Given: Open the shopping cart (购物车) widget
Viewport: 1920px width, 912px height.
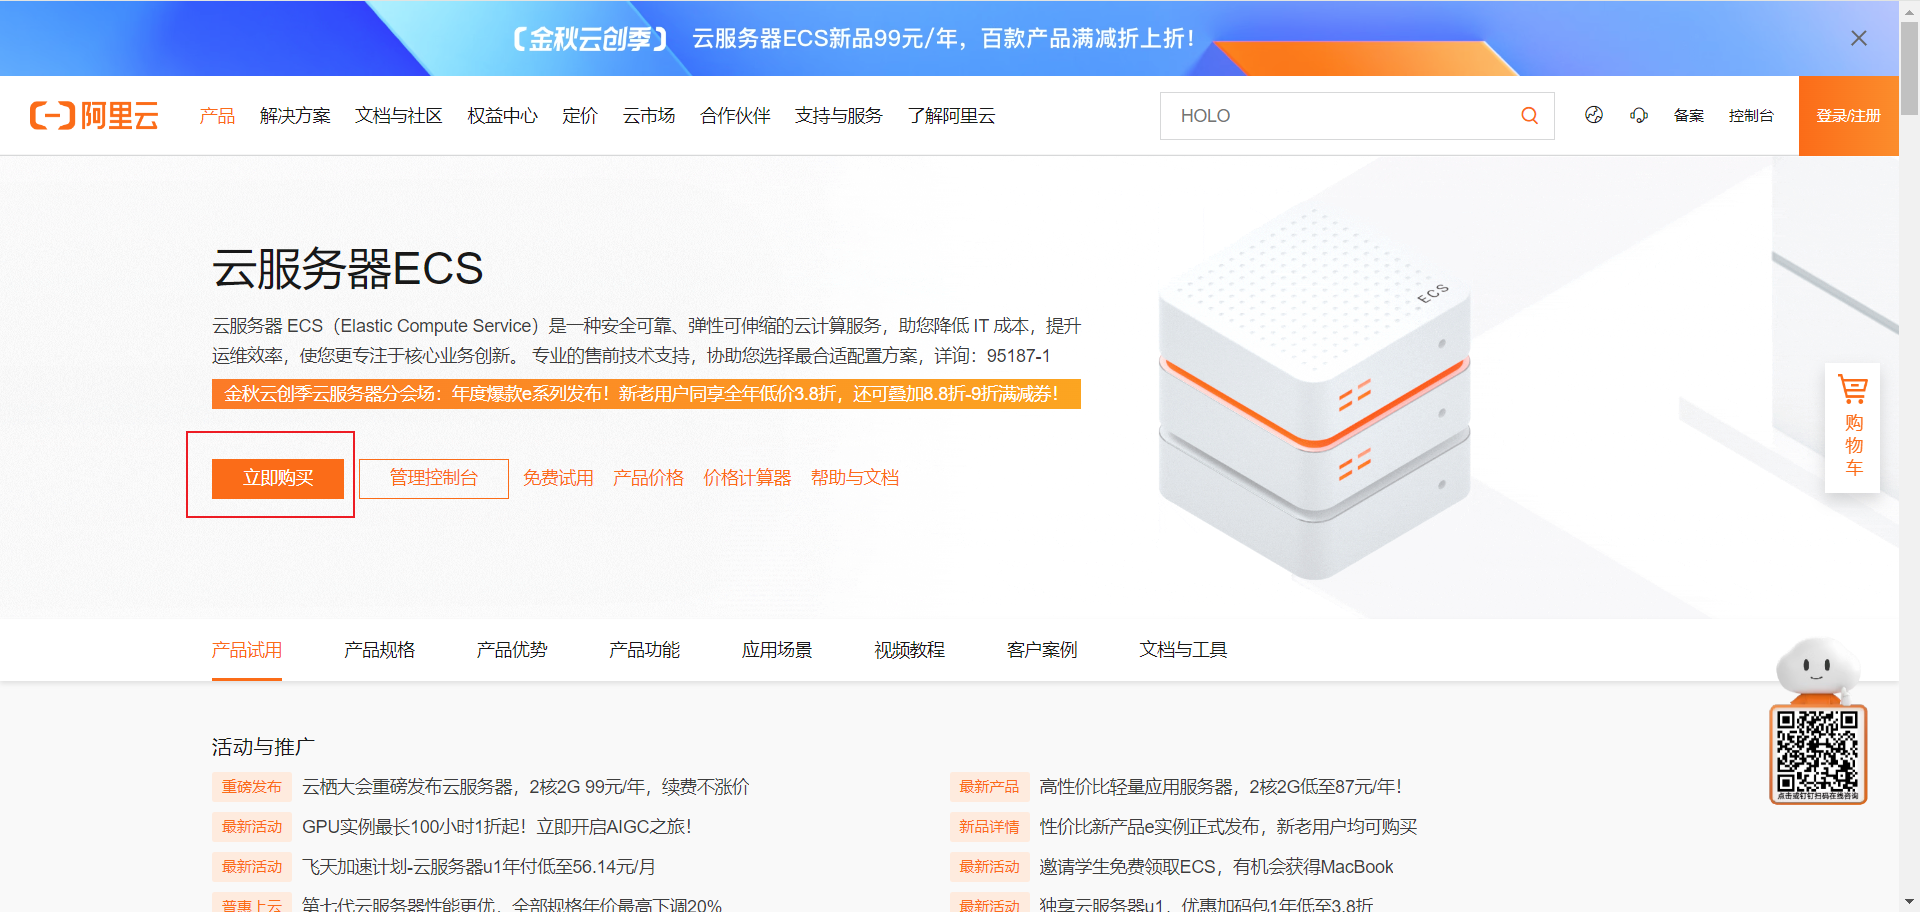Looking at the screenshot, I should pyautogui.click(x=1852, y=427).
